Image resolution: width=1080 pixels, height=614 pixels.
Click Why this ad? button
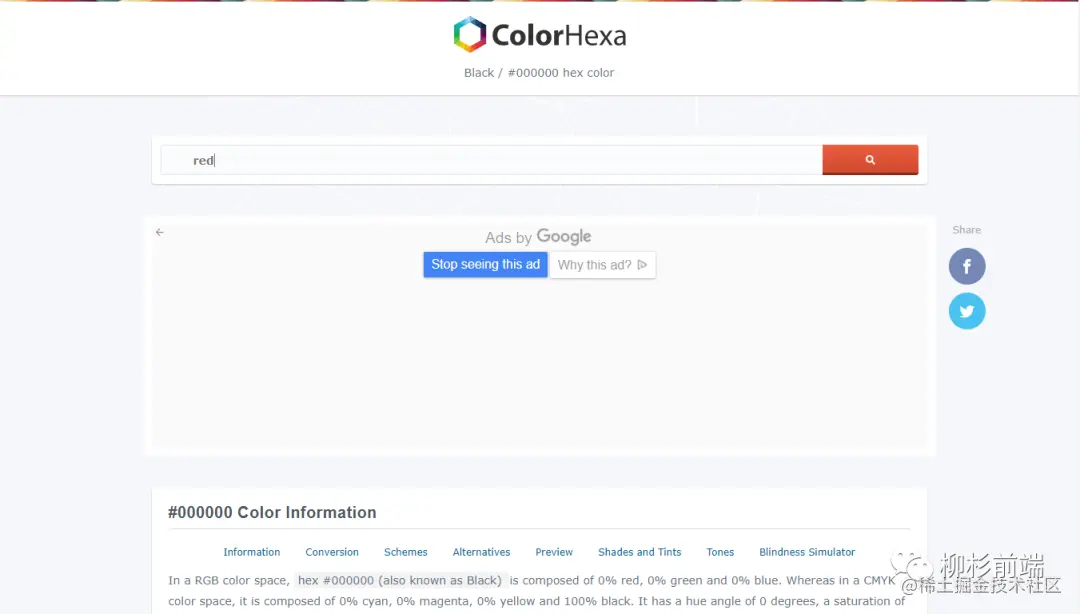[603, 265]
